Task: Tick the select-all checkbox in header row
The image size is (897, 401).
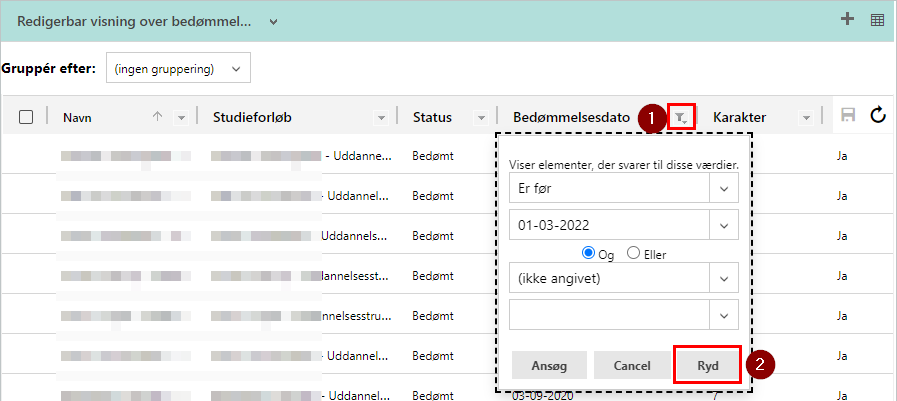Action: click(x=27, y=117)
